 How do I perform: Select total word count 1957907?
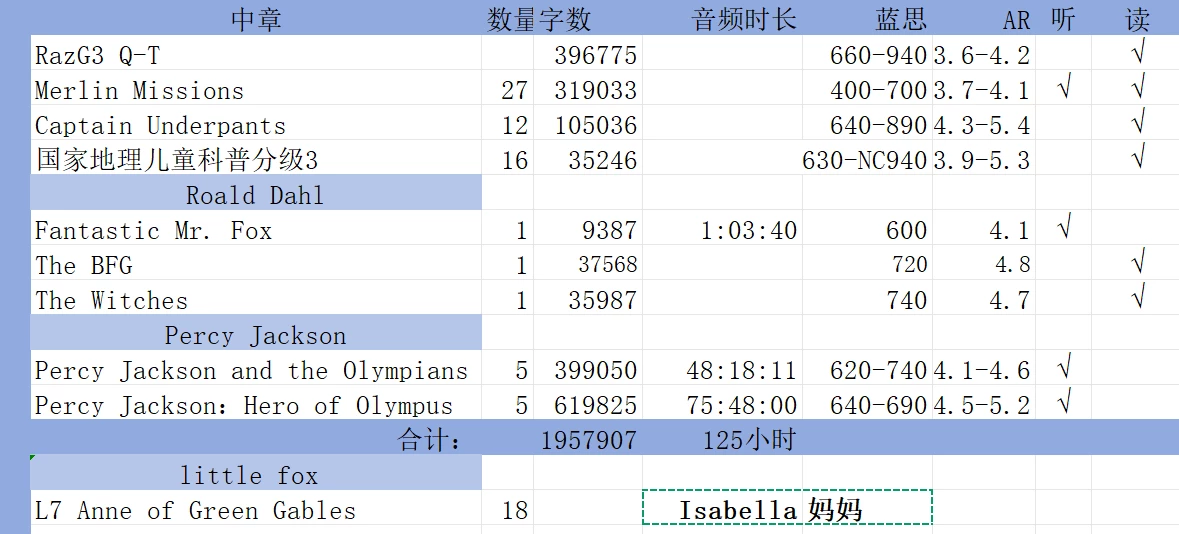(x=588, y=438)
